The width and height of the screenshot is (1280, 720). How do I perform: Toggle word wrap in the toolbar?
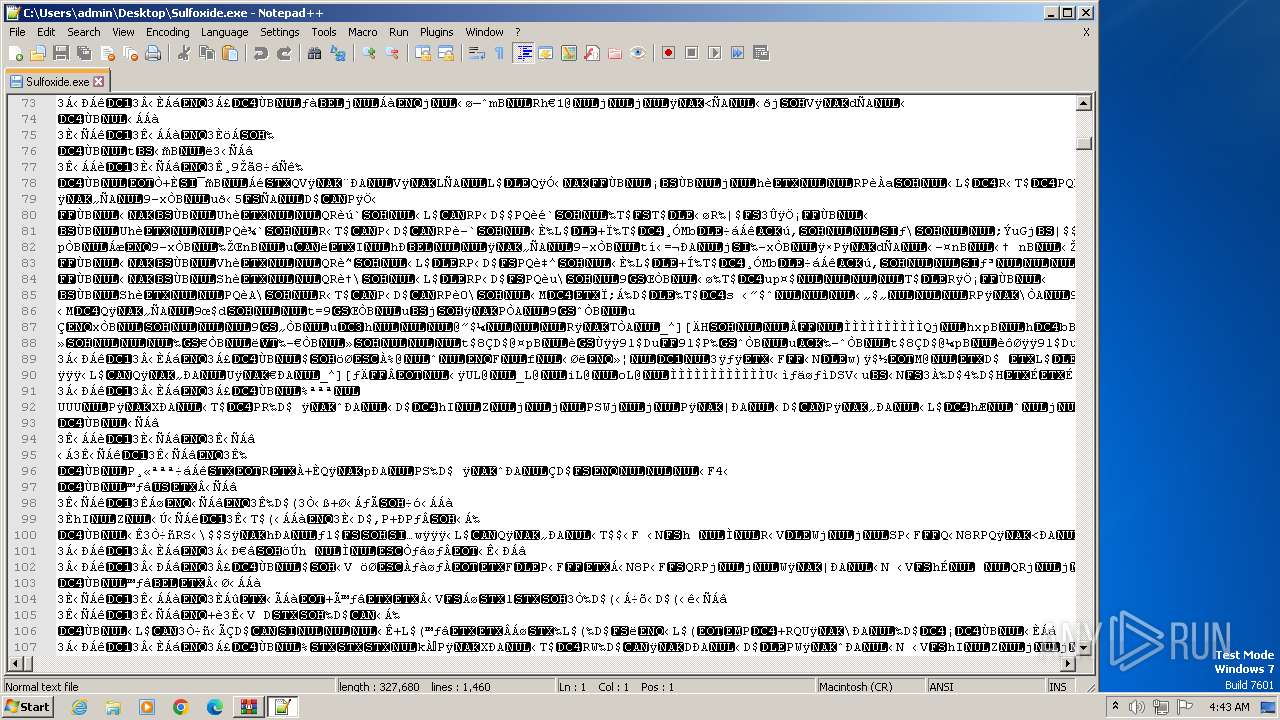(476, 53)
